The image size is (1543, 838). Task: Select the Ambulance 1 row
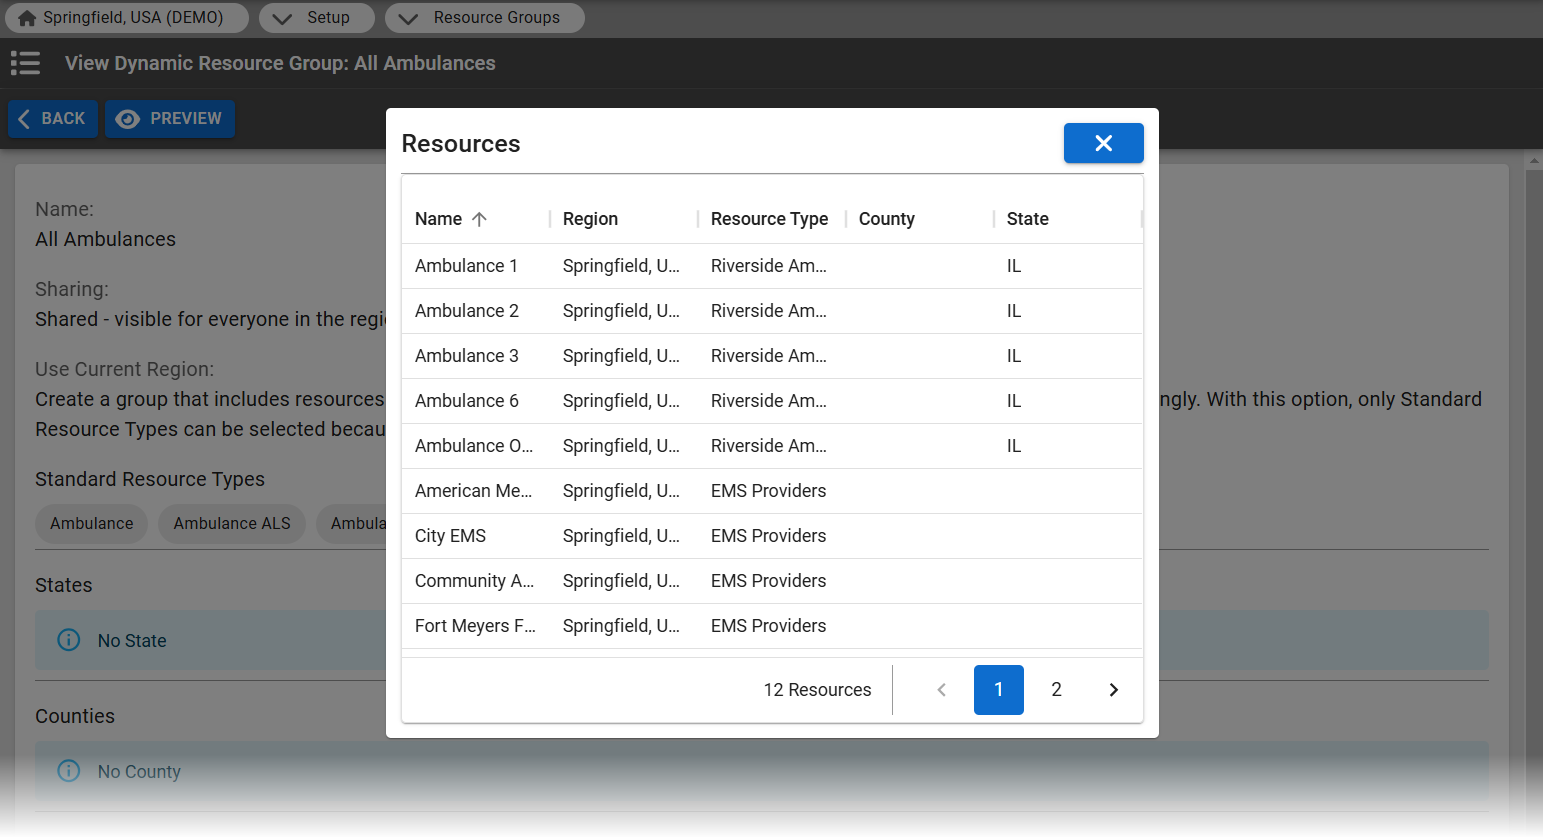click(x=466, y=266)
